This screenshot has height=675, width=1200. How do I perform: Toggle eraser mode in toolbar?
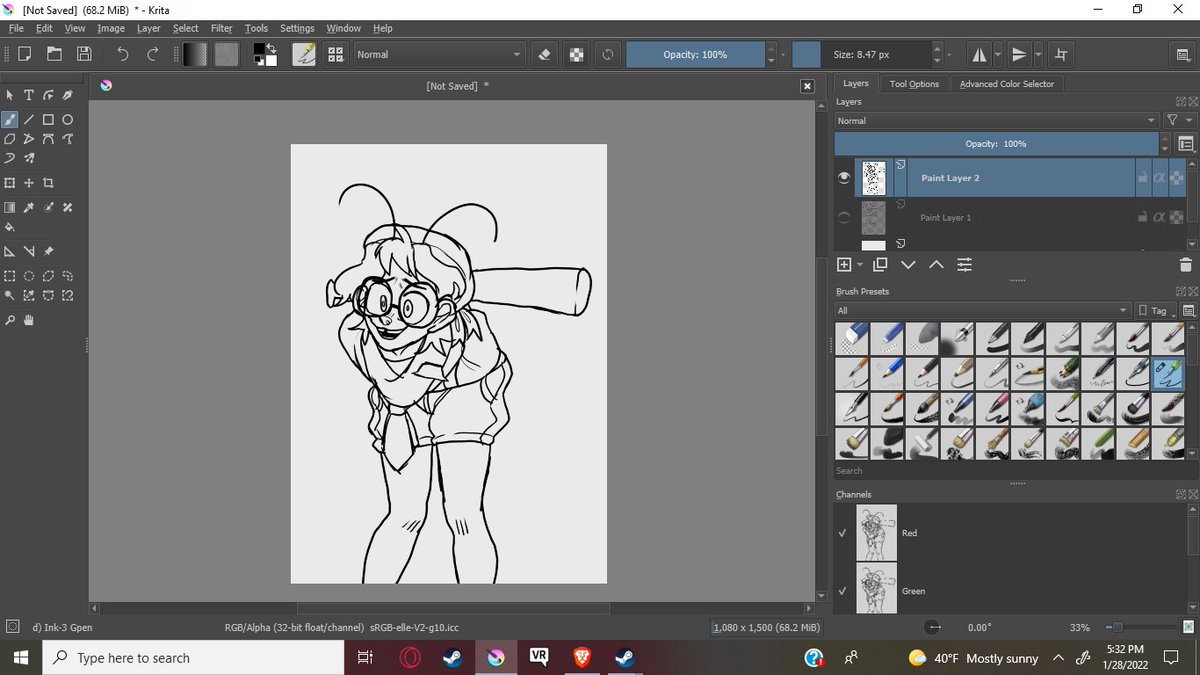[544, 54]
